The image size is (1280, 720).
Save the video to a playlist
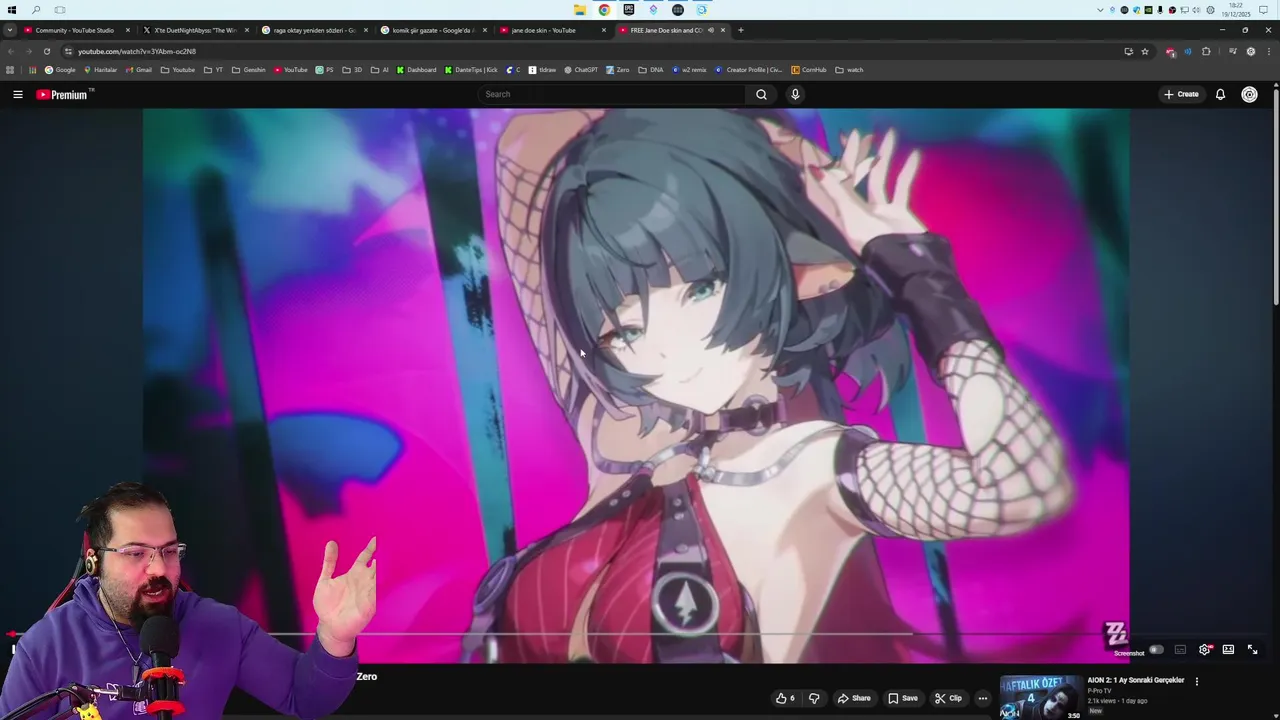(x=902, y=698)
